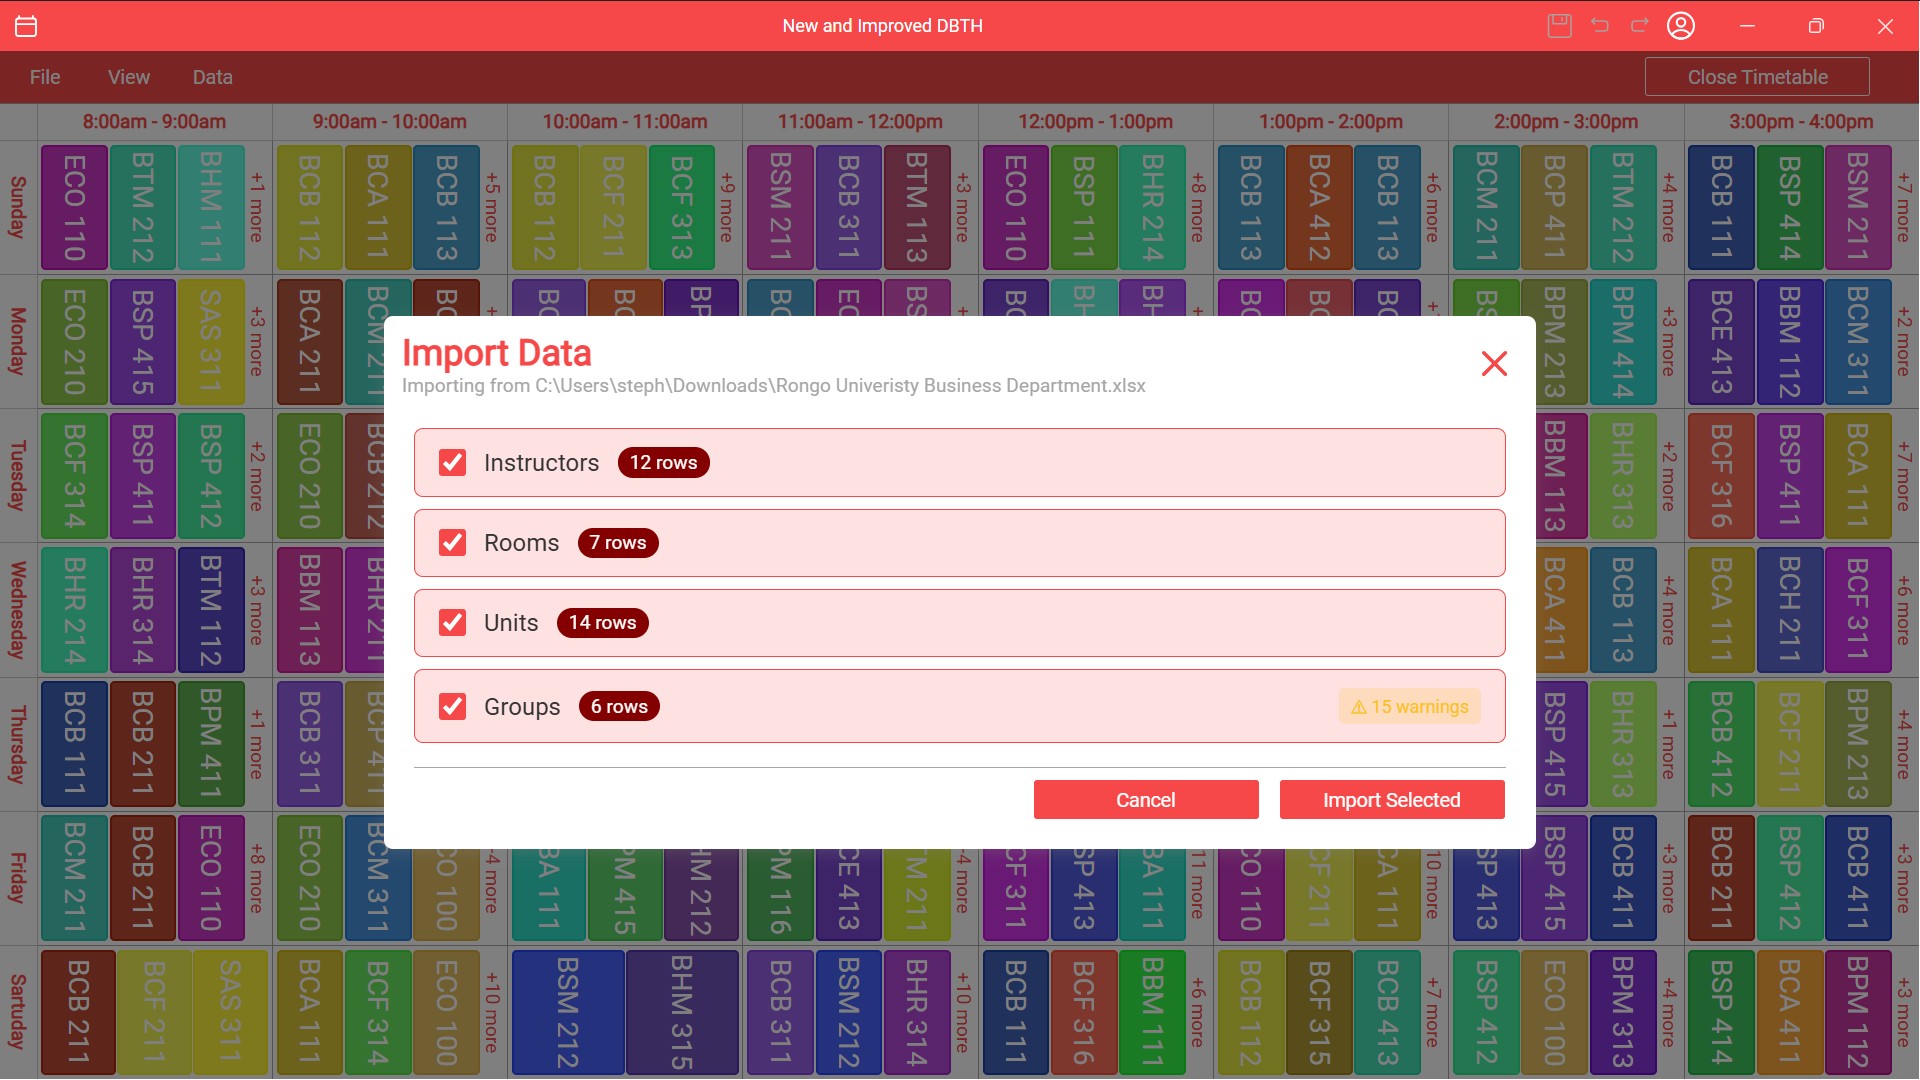Click the calendar app icon in title bar
The width and height of the screenshot is (1920, 1080).
coord(27,26)
